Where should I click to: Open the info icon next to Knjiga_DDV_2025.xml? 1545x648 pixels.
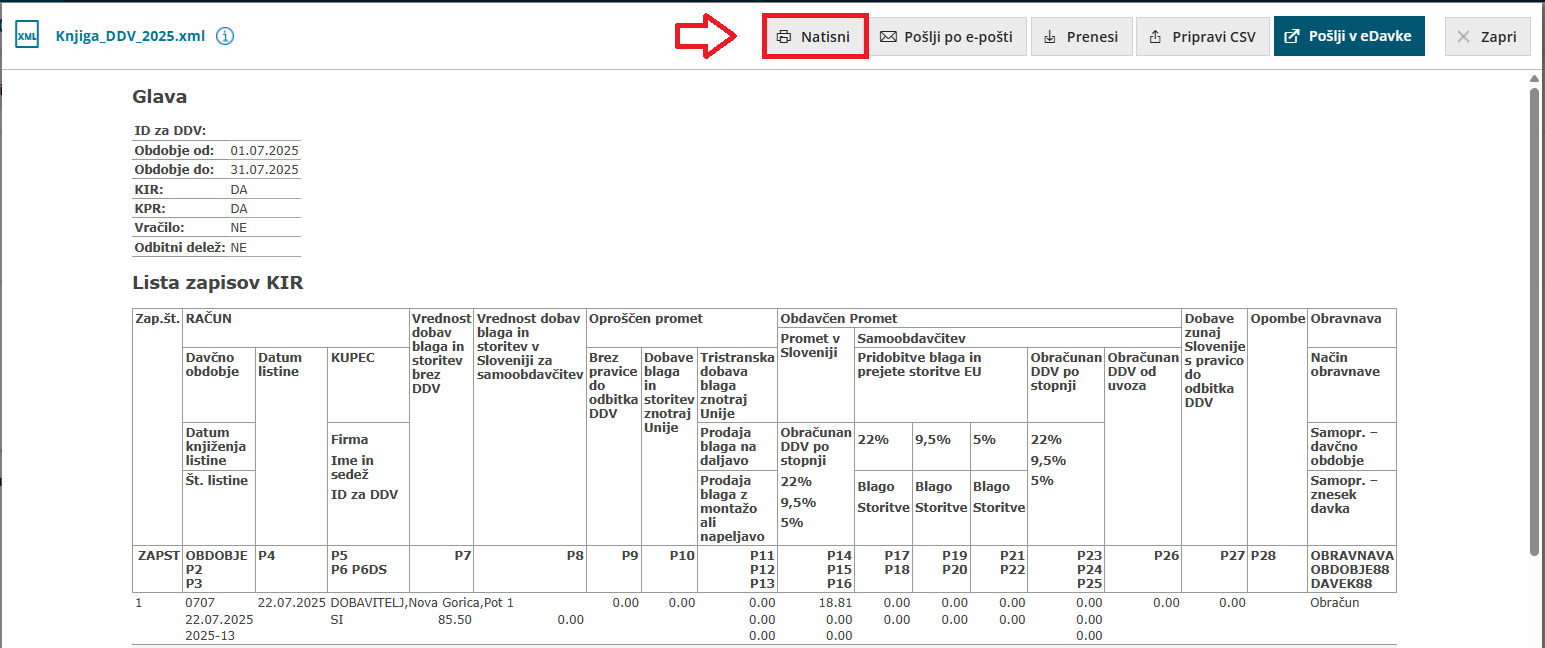tap(225, 36)
